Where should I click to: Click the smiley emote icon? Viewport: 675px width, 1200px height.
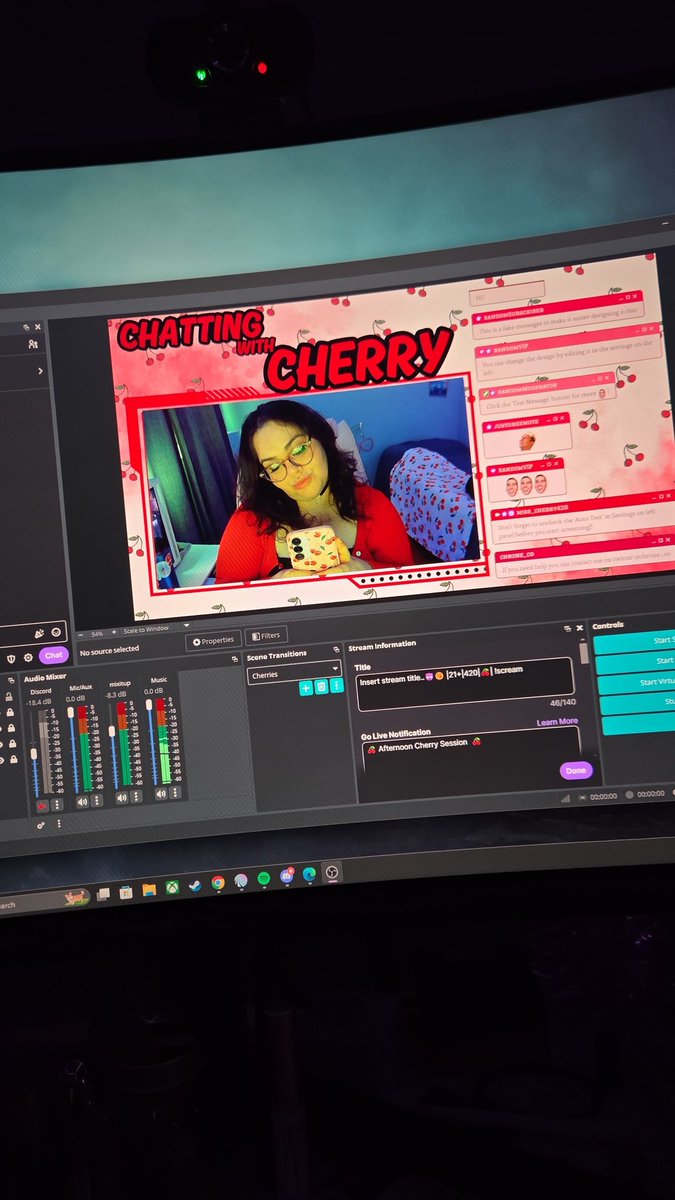pyautogui.click(x=55, y=632)
